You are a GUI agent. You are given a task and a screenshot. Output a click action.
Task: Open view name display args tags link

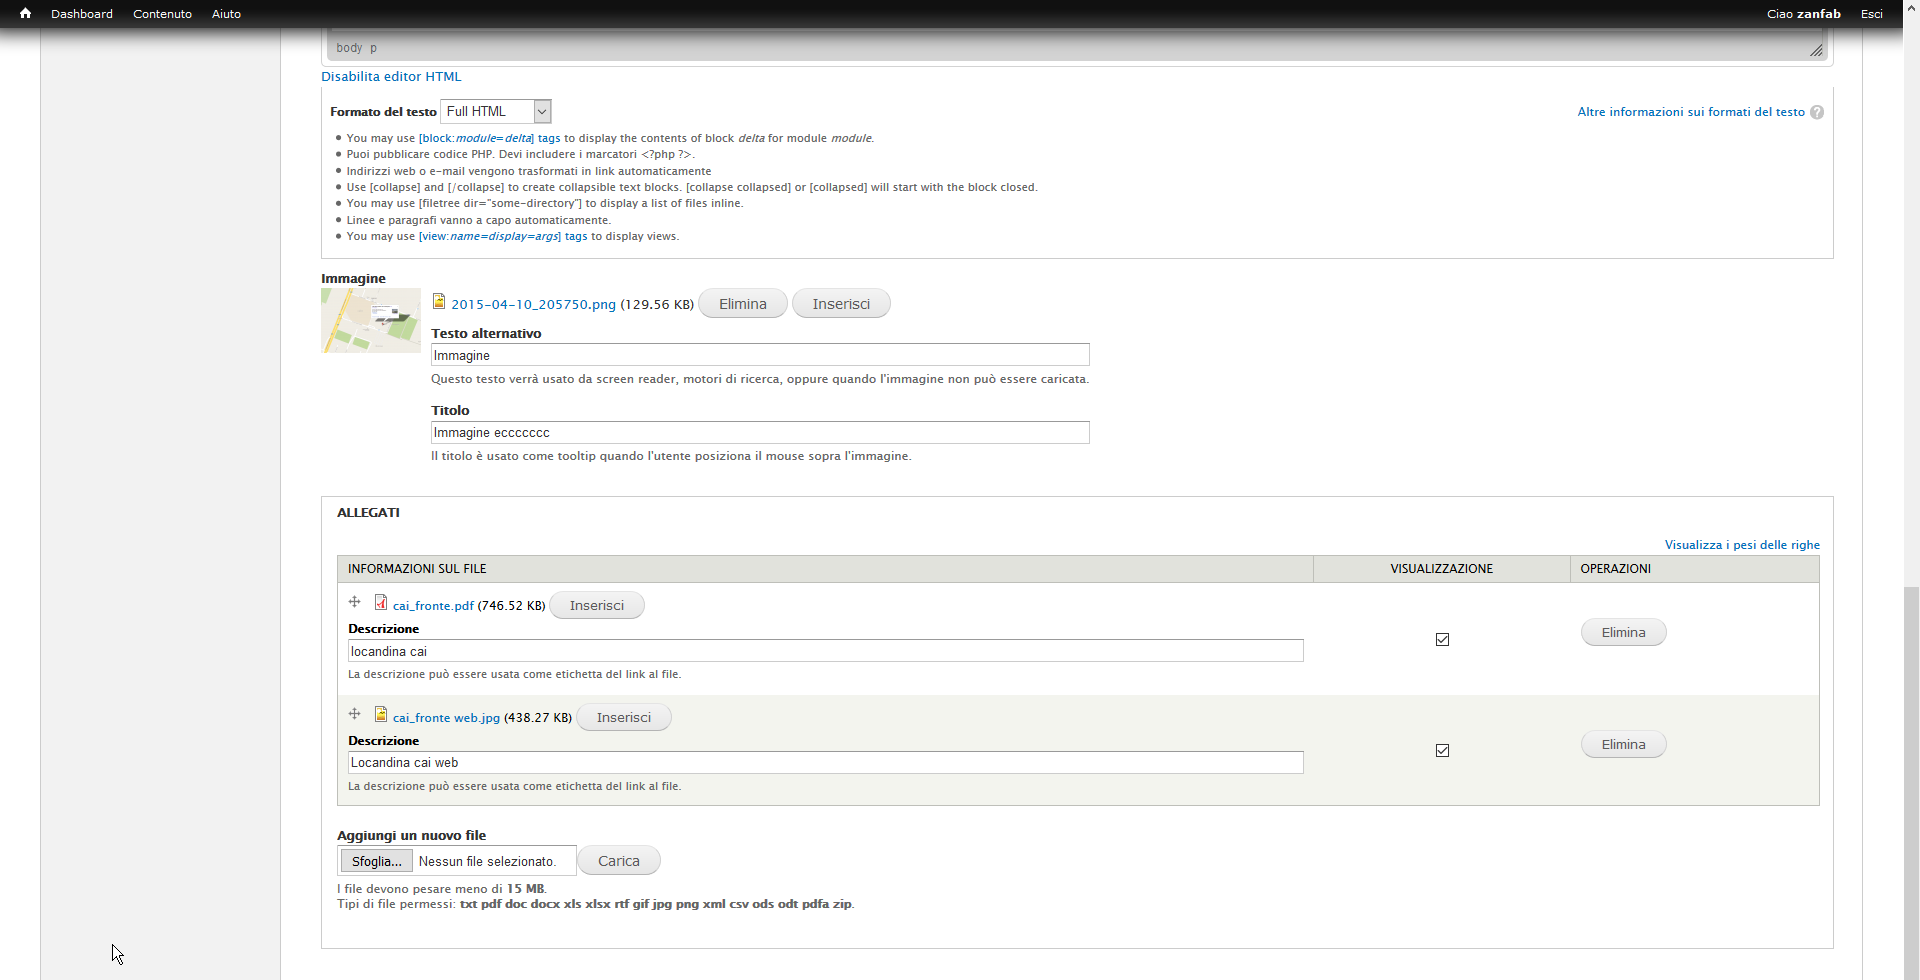click(503, 236)
